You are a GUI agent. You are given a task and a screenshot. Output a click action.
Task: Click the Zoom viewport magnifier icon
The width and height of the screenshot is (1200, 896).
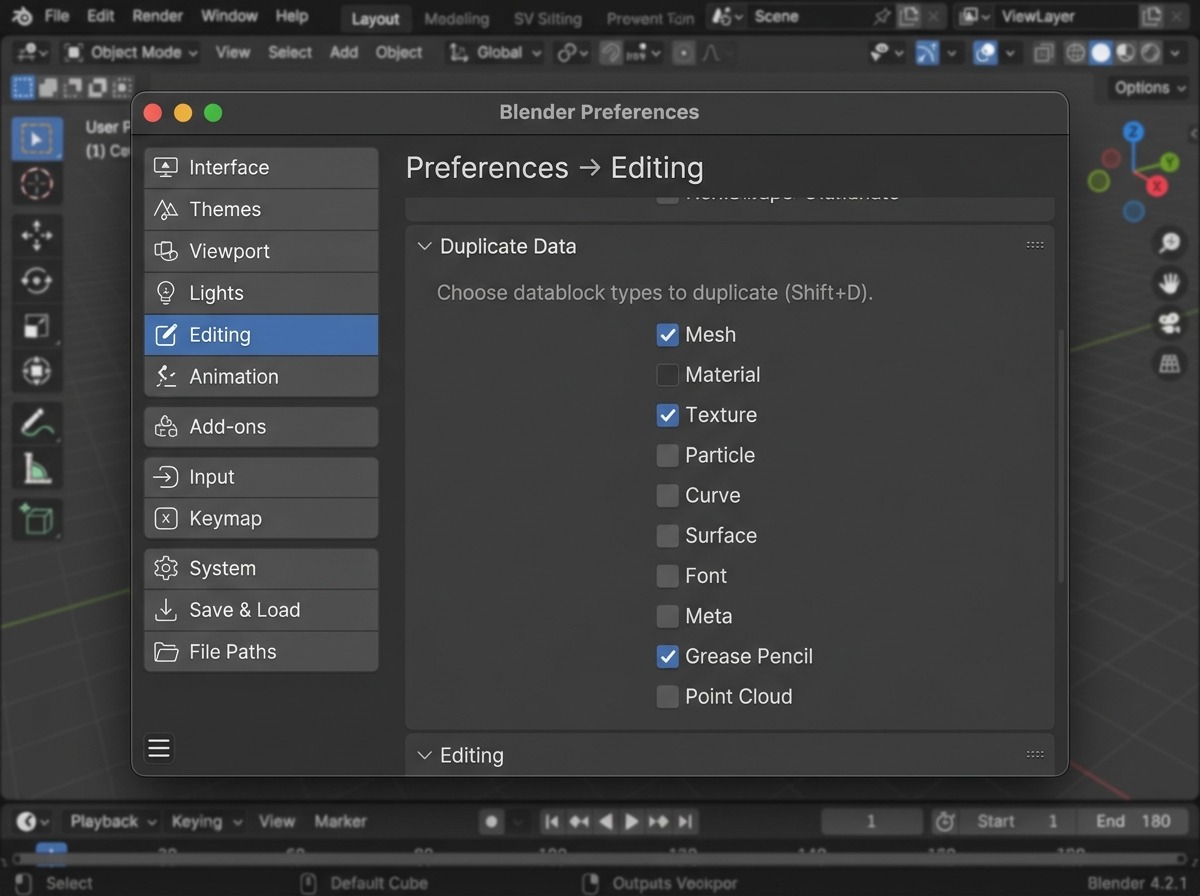coord(1168,243)
